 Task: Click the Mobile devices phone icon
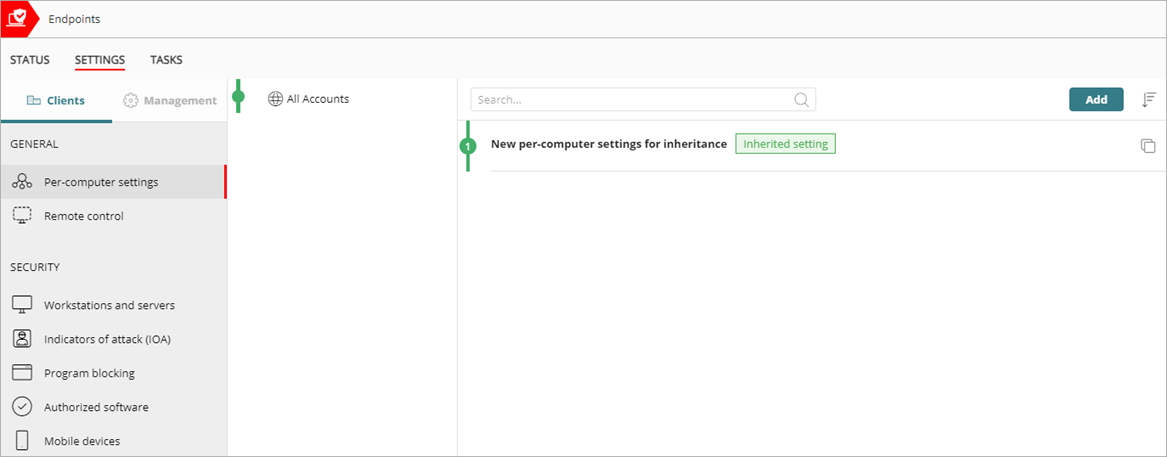coord(22,441)
